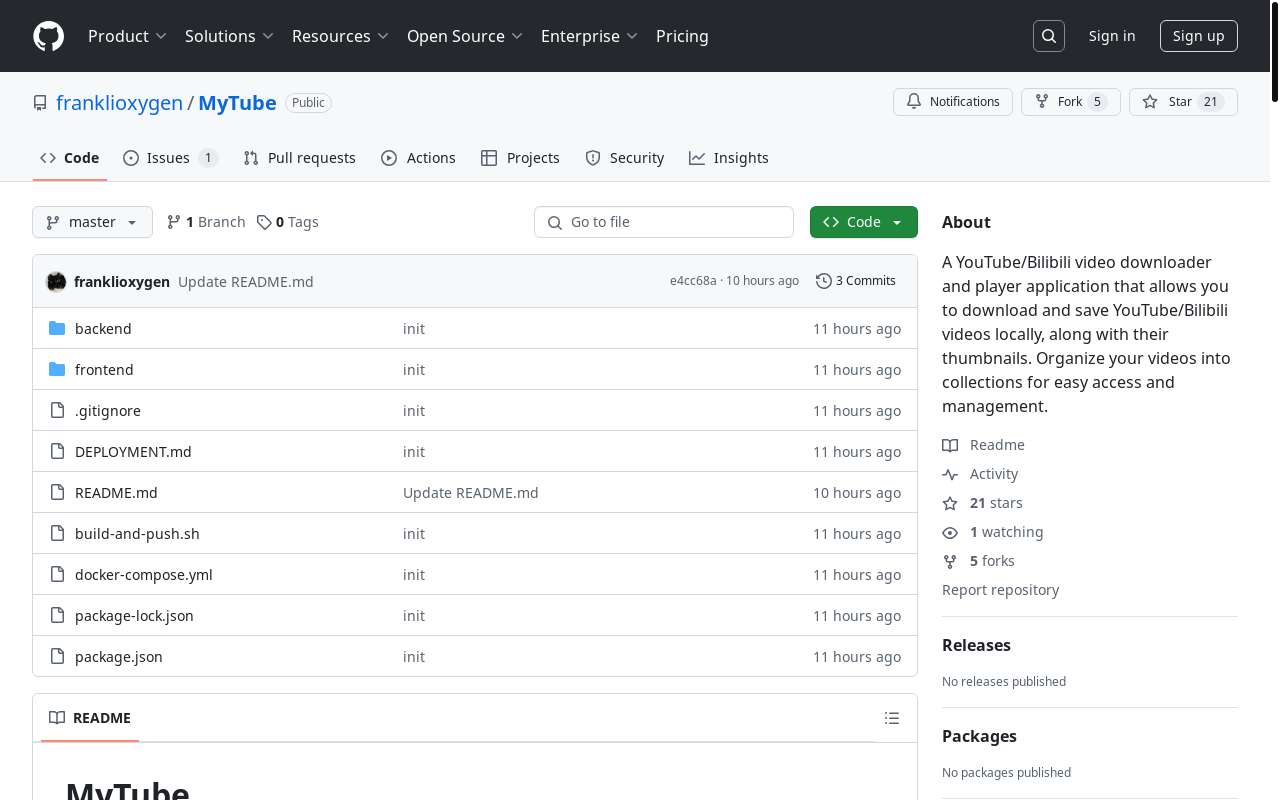
Task: Open the docker-compose.yml file
Action: pos(143,575)
